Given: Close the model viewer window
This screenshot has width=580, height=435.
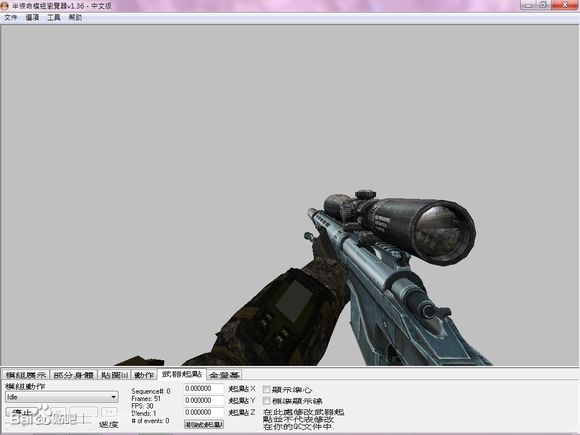Looking at the screenshot, I should pyautogui.click(x=565, y=5).
